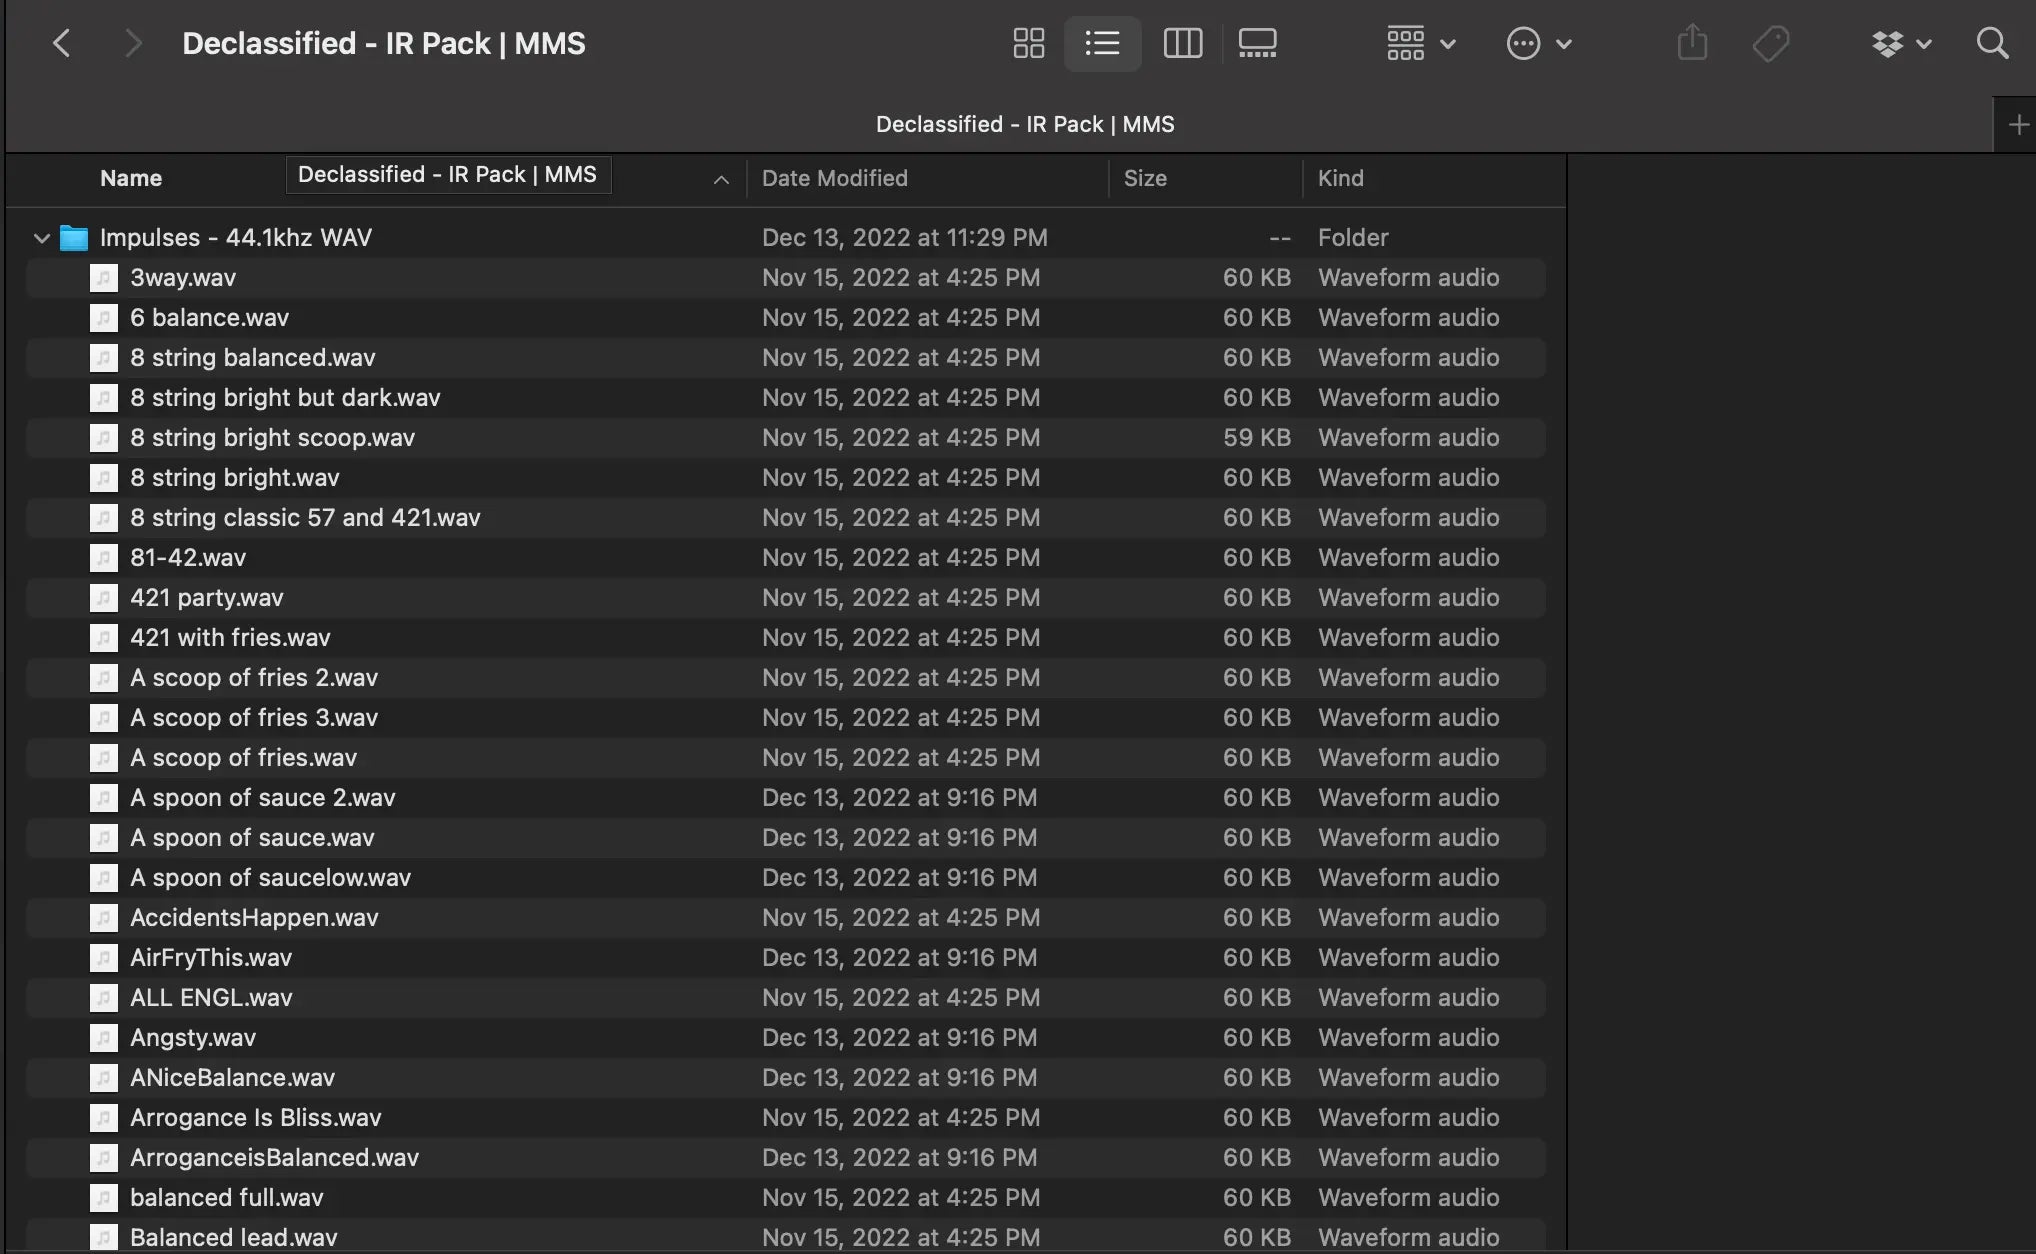Viewport: 2036px width, 1254px height.
Task: Sort by the Kind column header
Action: point(1340,178)
